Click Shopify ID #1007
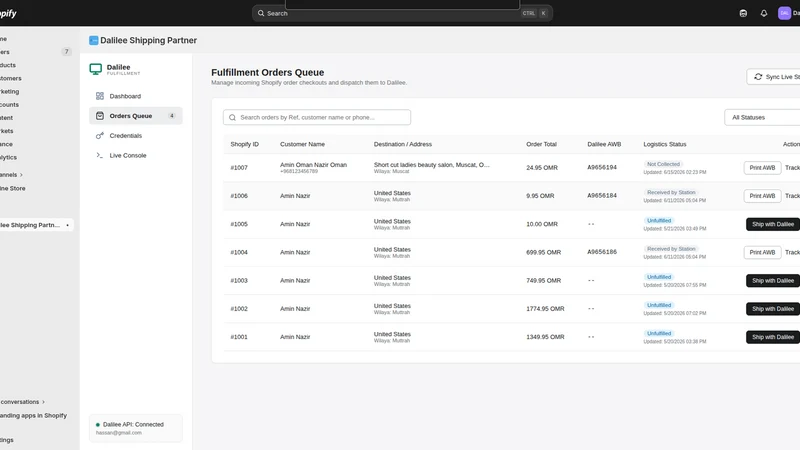The height and width of the screenshot is (450, 800). tap(239, 168)
